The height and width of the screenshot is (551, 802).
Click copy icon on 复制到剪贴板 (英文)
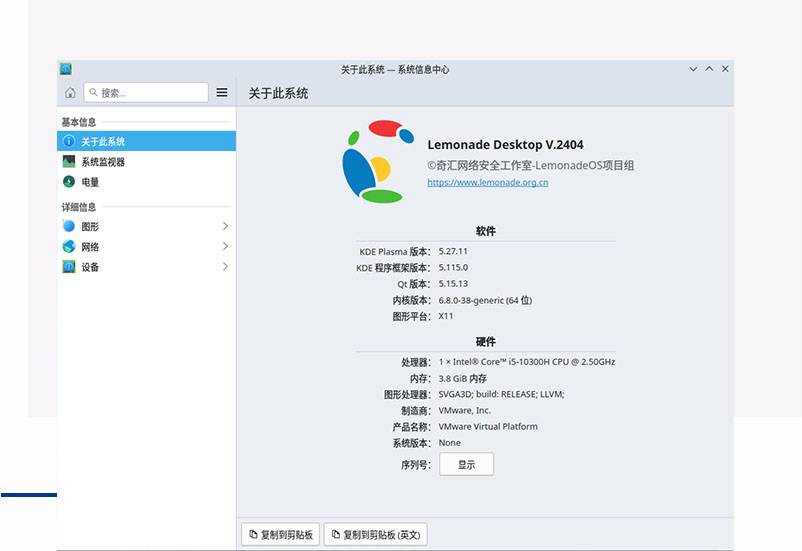pos(336,535)
